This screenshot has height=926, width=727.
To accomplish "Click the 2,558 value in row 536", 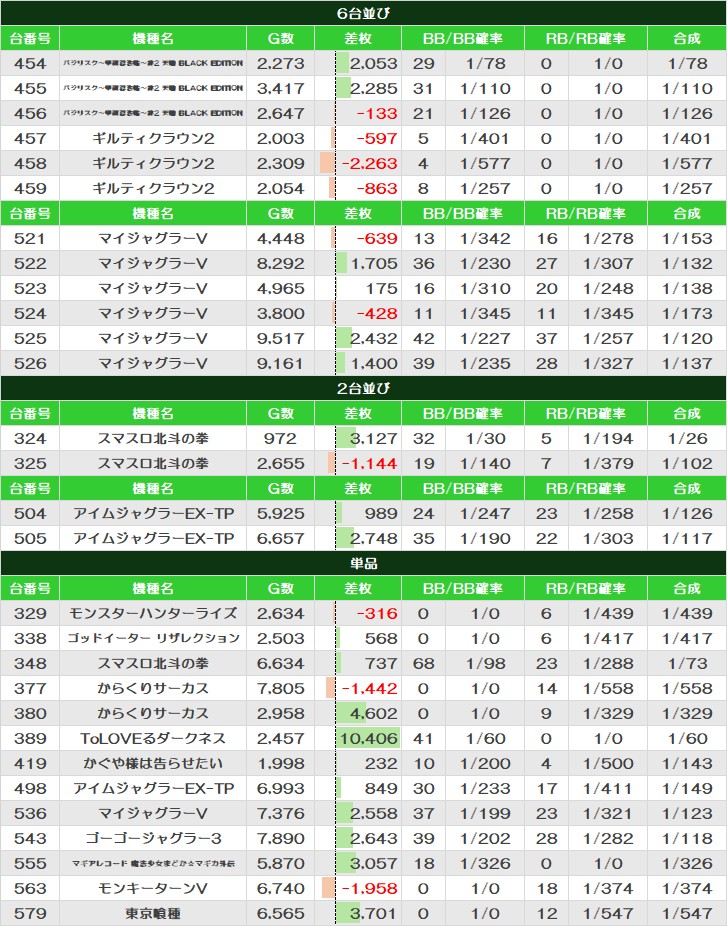I will [x=374, y=813].
